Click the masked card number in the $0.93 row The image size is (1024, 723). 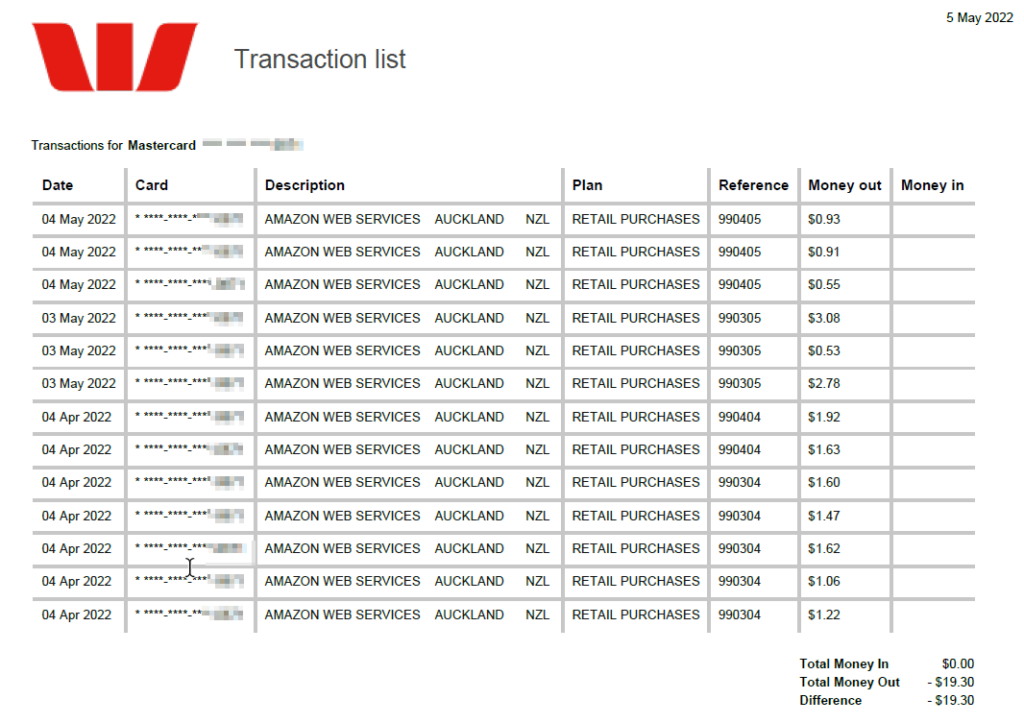(x=189, y=219)
